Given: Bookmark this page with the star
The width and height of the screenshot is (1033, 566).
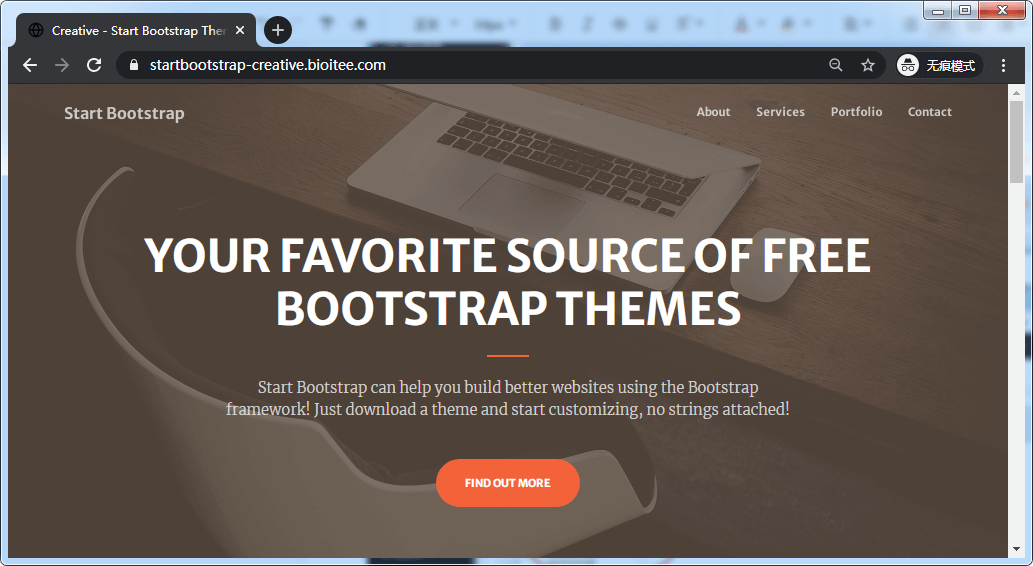Looking at the screenshot, I should click(x=868, y=65).
